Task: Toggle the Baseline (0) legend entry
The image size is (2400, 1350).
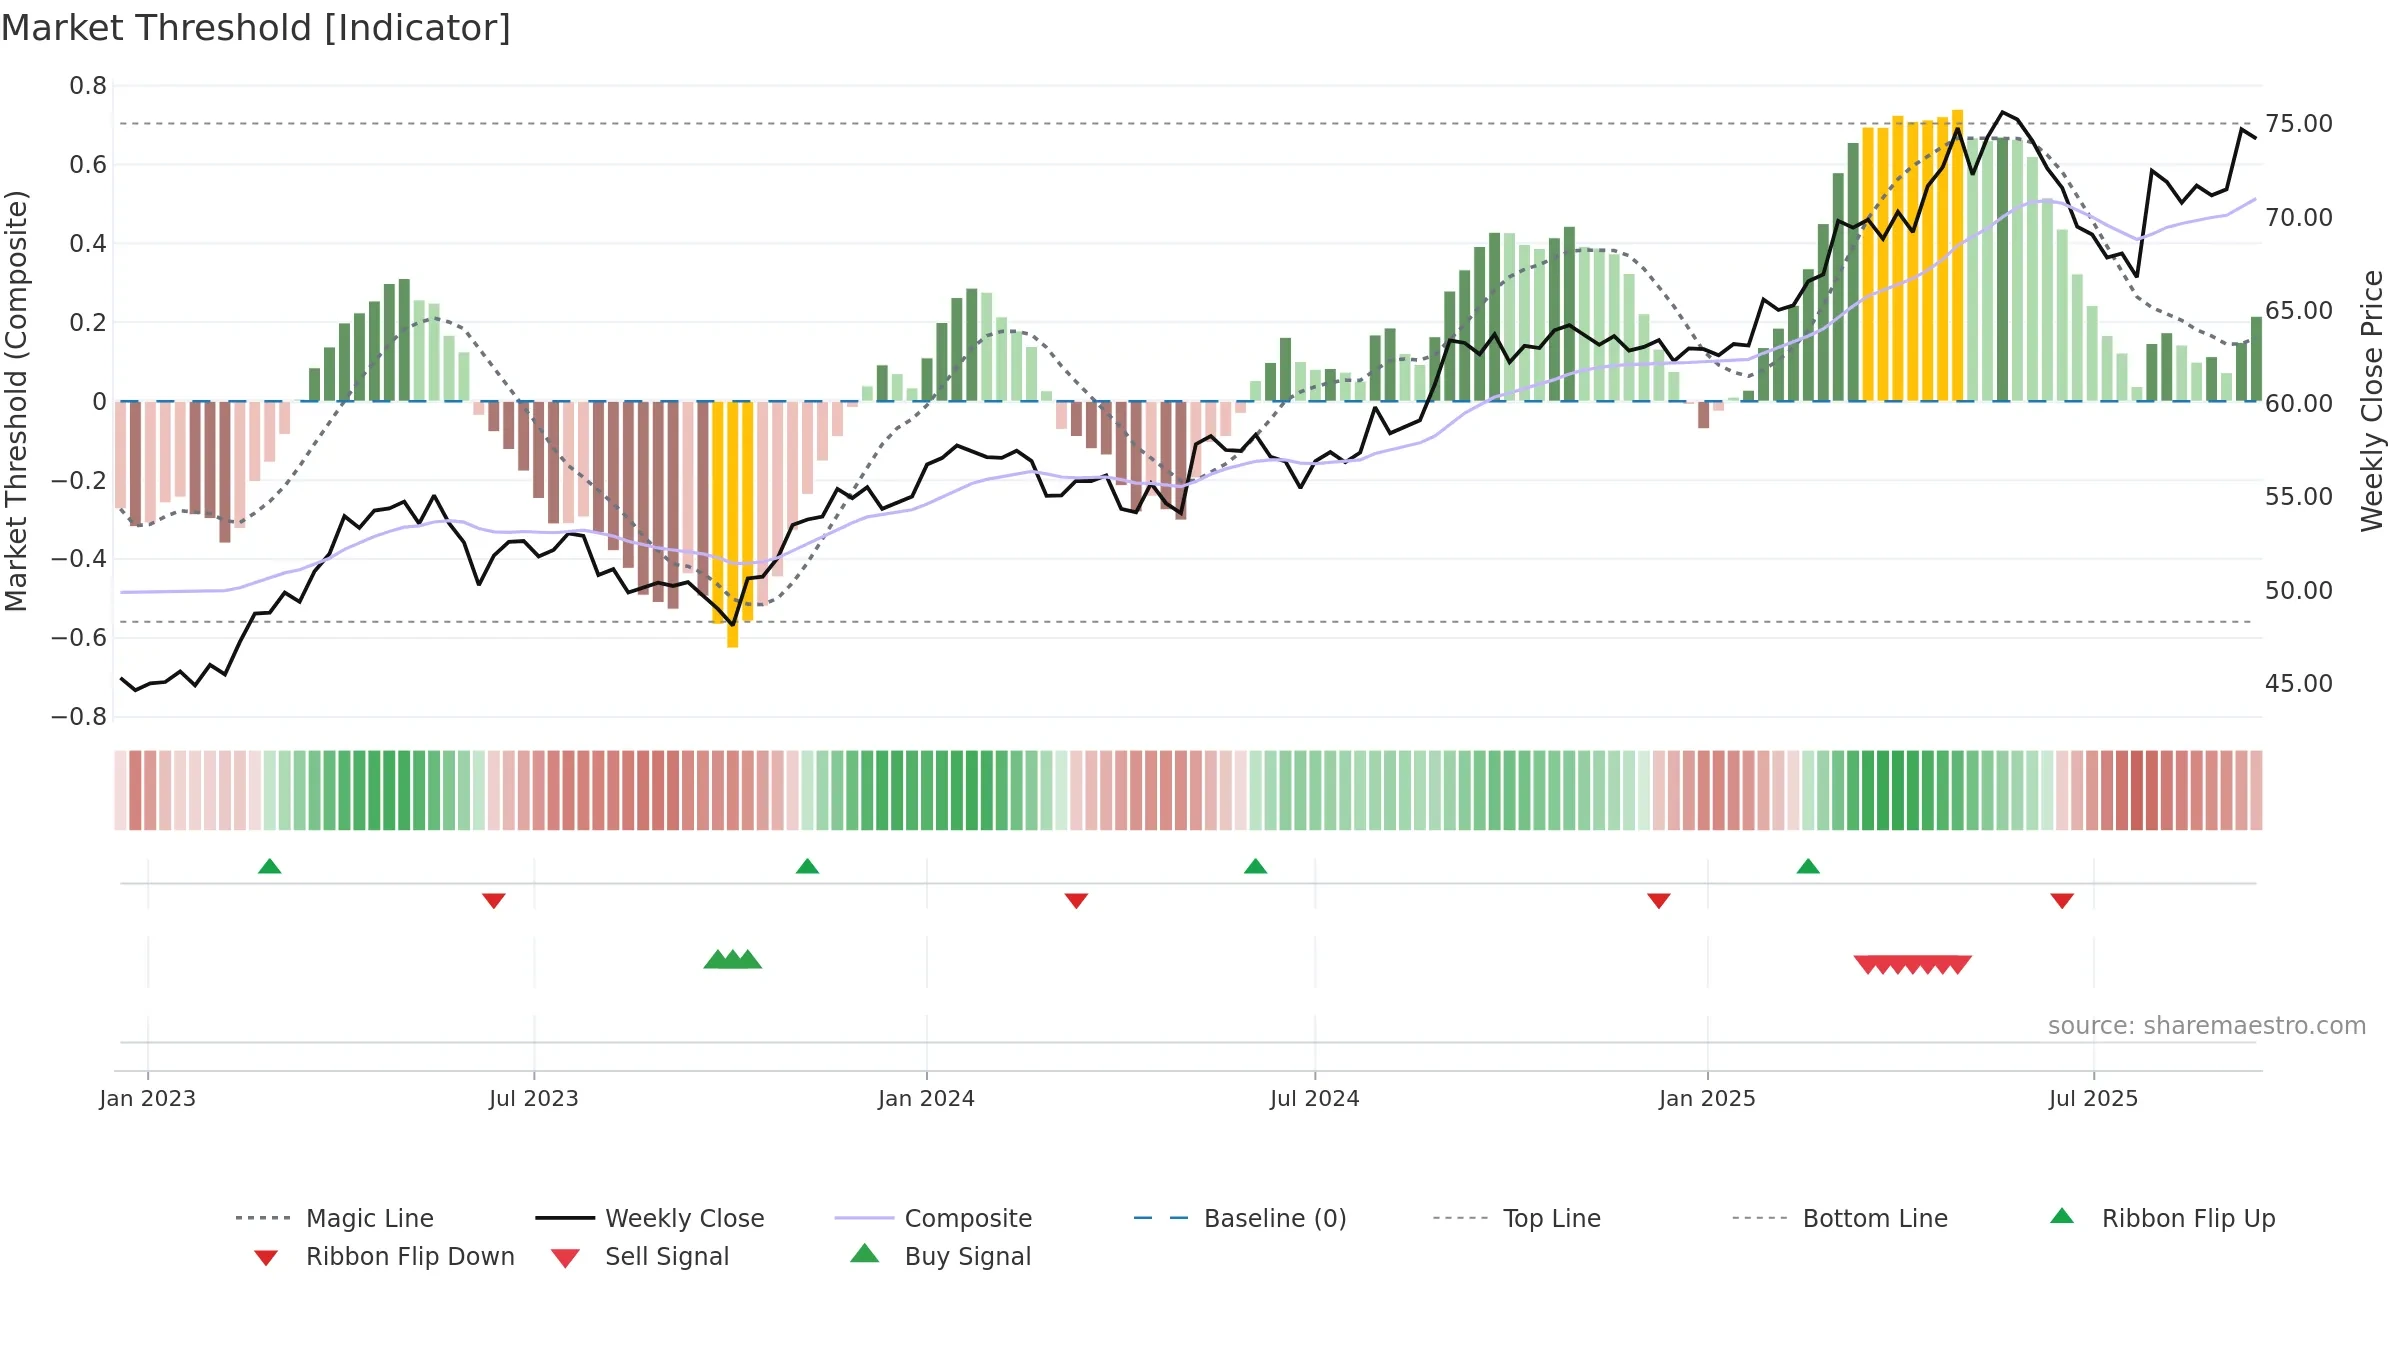Action: point(1240,1218)
